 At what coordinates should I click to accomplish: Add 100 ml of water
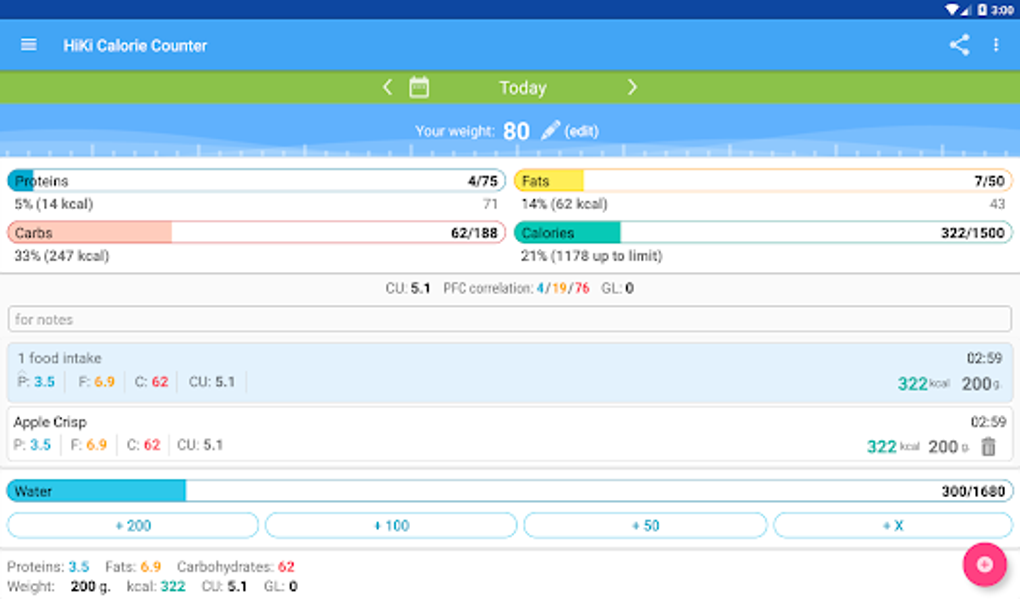tap(391, 526)
